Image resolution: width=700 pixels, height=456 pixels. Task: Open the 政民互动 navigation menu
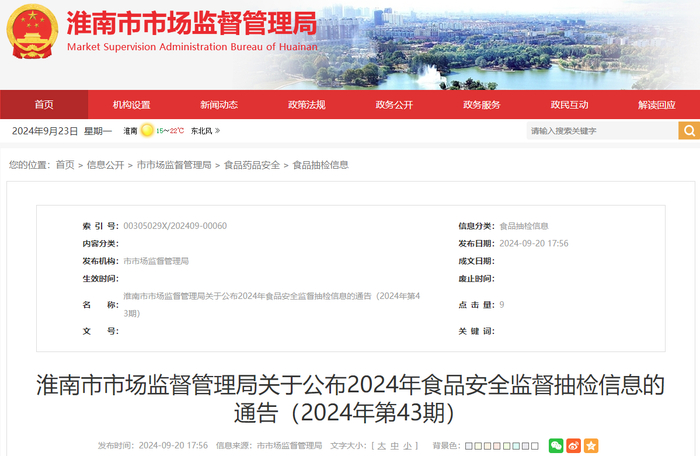(x=569, y=105)
